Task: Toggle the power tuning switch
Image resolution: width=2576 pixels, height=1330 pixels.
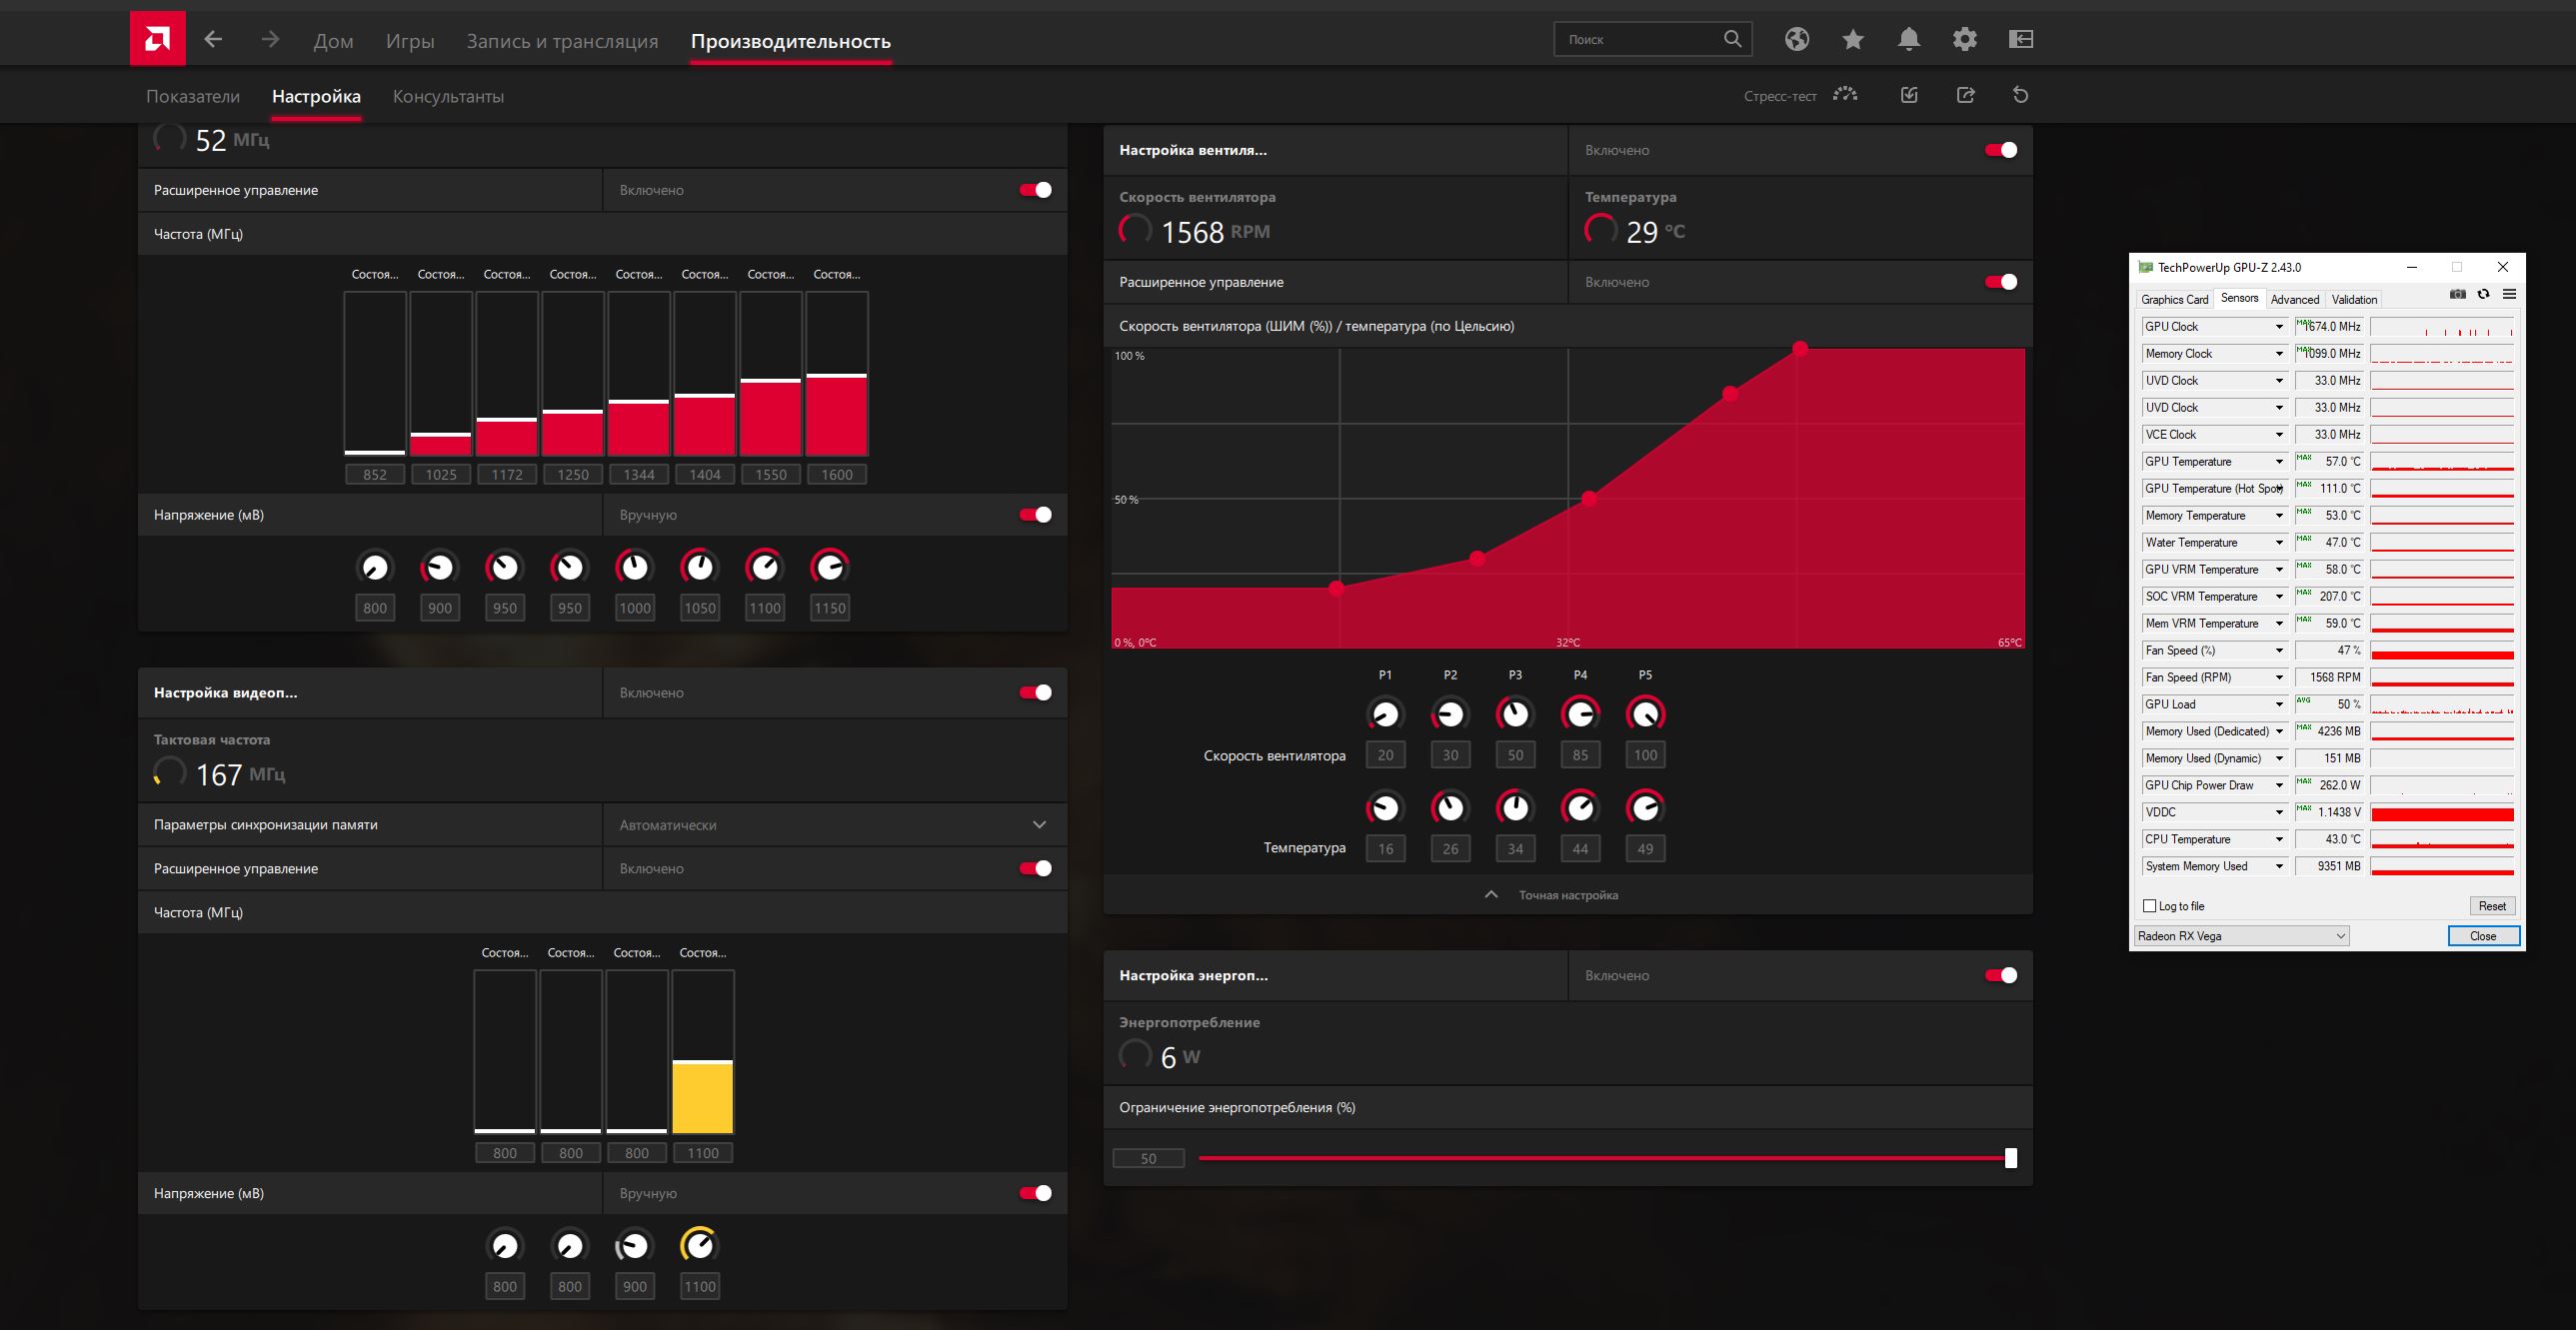Action: tap(2001, 975)
